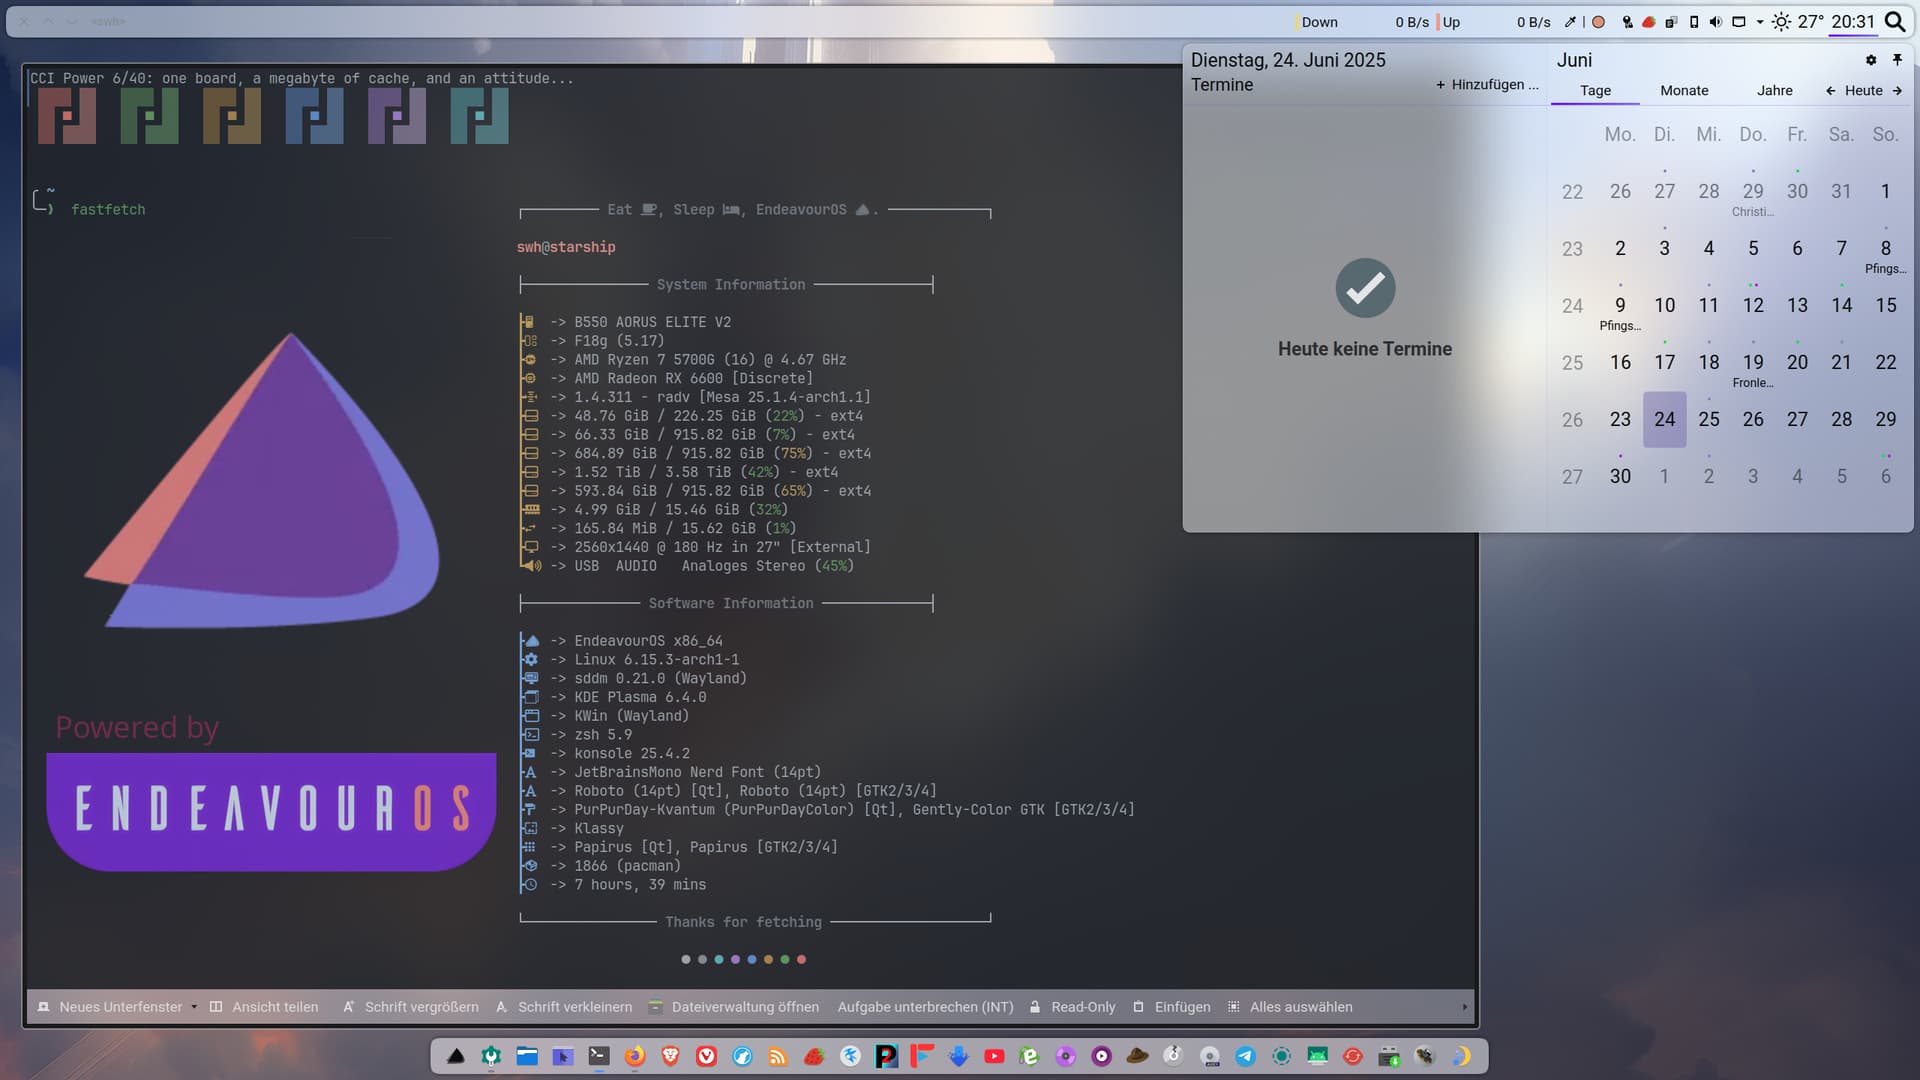Toggle split view with Ansicht teilen
Image resolution: width=1920 pixels, height=1080 pixels.
(x=264, y=1007)
